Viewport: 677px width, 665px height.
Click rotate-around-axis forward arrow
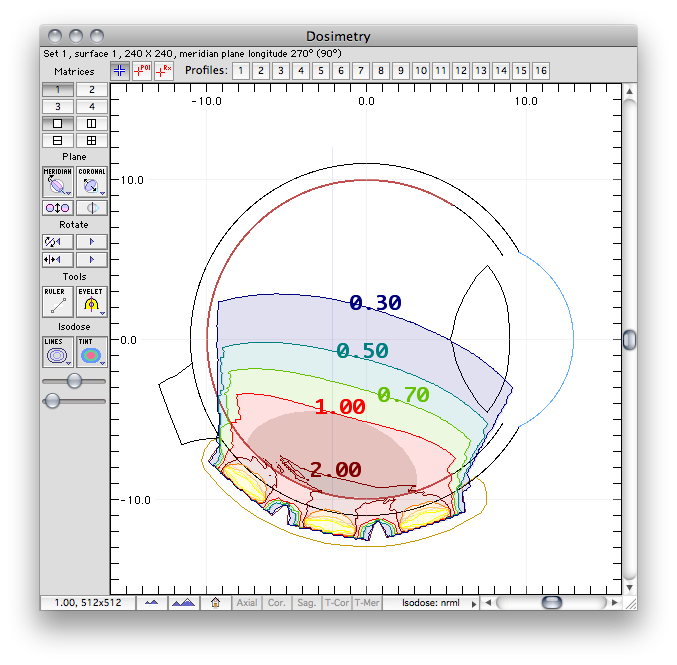point(92,242)
